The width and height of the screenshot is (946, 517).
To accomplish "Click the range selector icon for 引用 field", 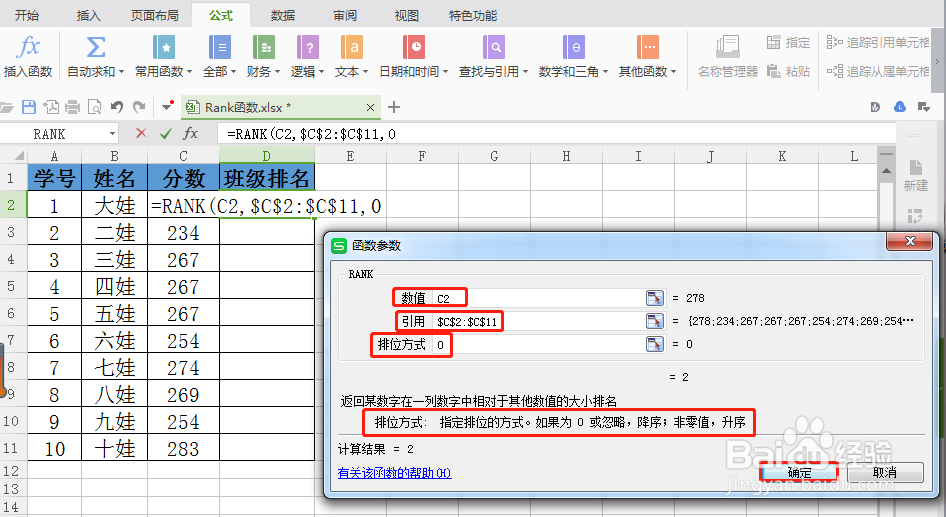I will (655, 321).
